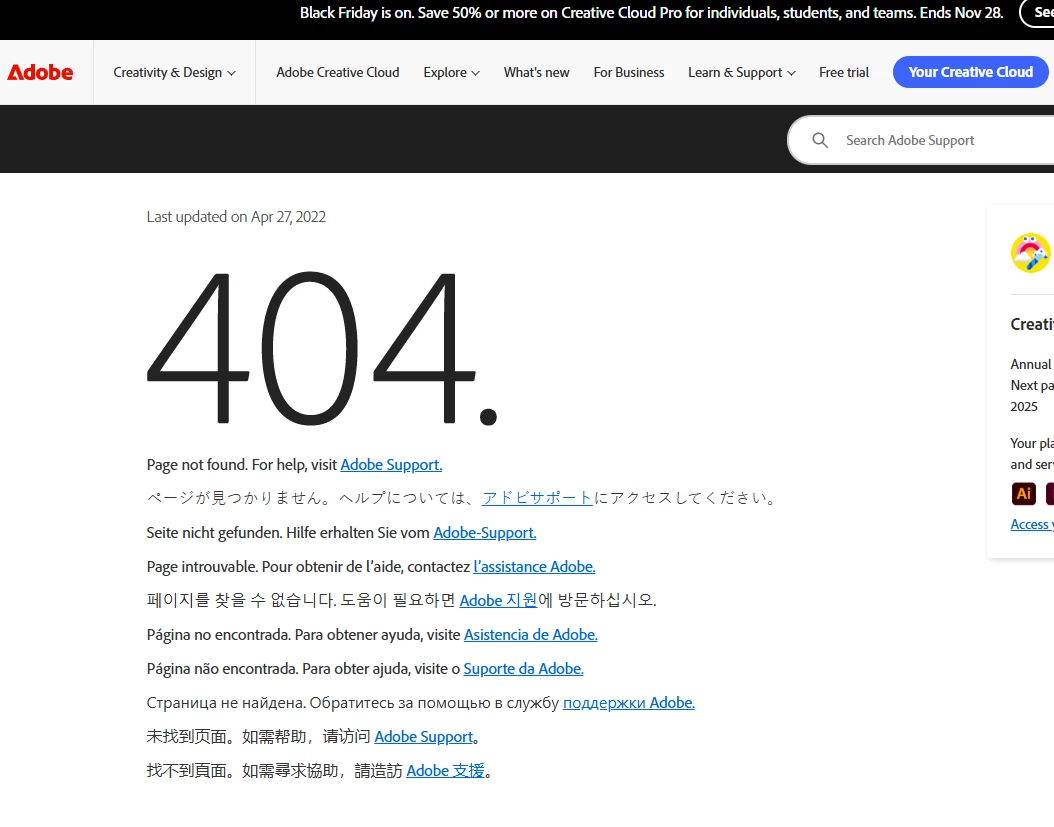Click the colorful Creative Cloud avatar icon

pyautogui.click(x=1030, y=253)
